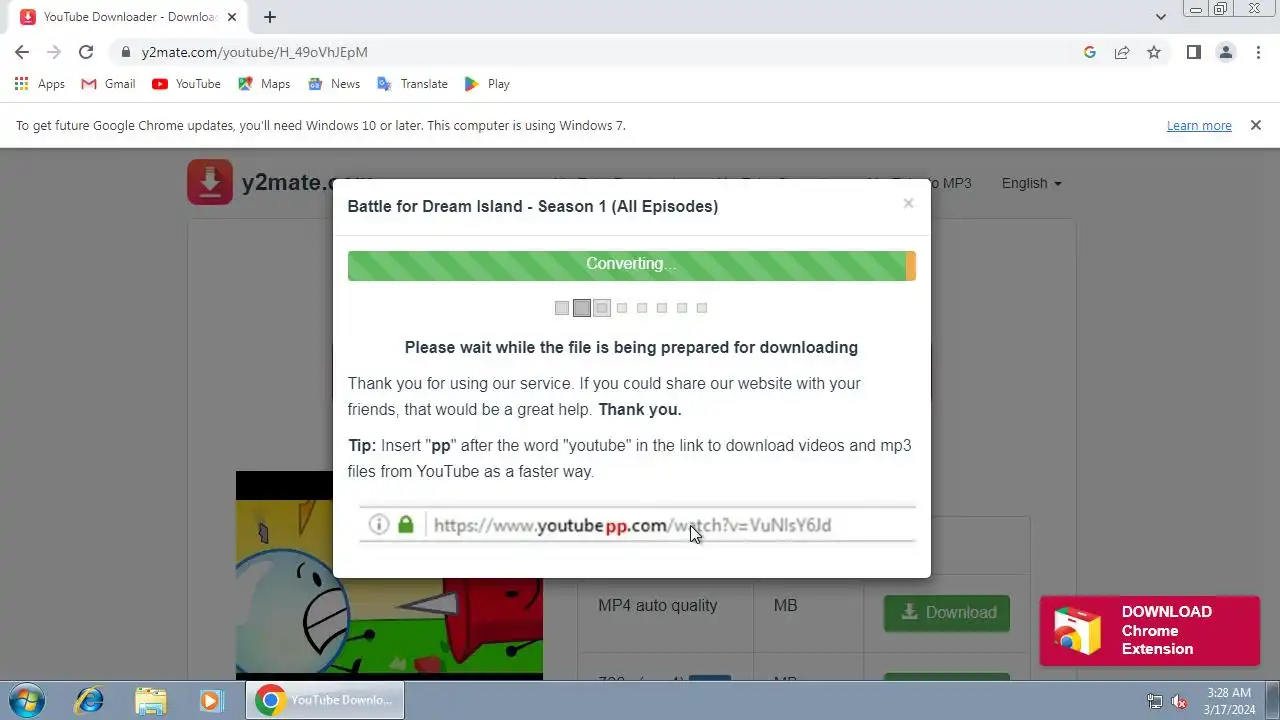Open the YouTube bookmark

[186, 84]
